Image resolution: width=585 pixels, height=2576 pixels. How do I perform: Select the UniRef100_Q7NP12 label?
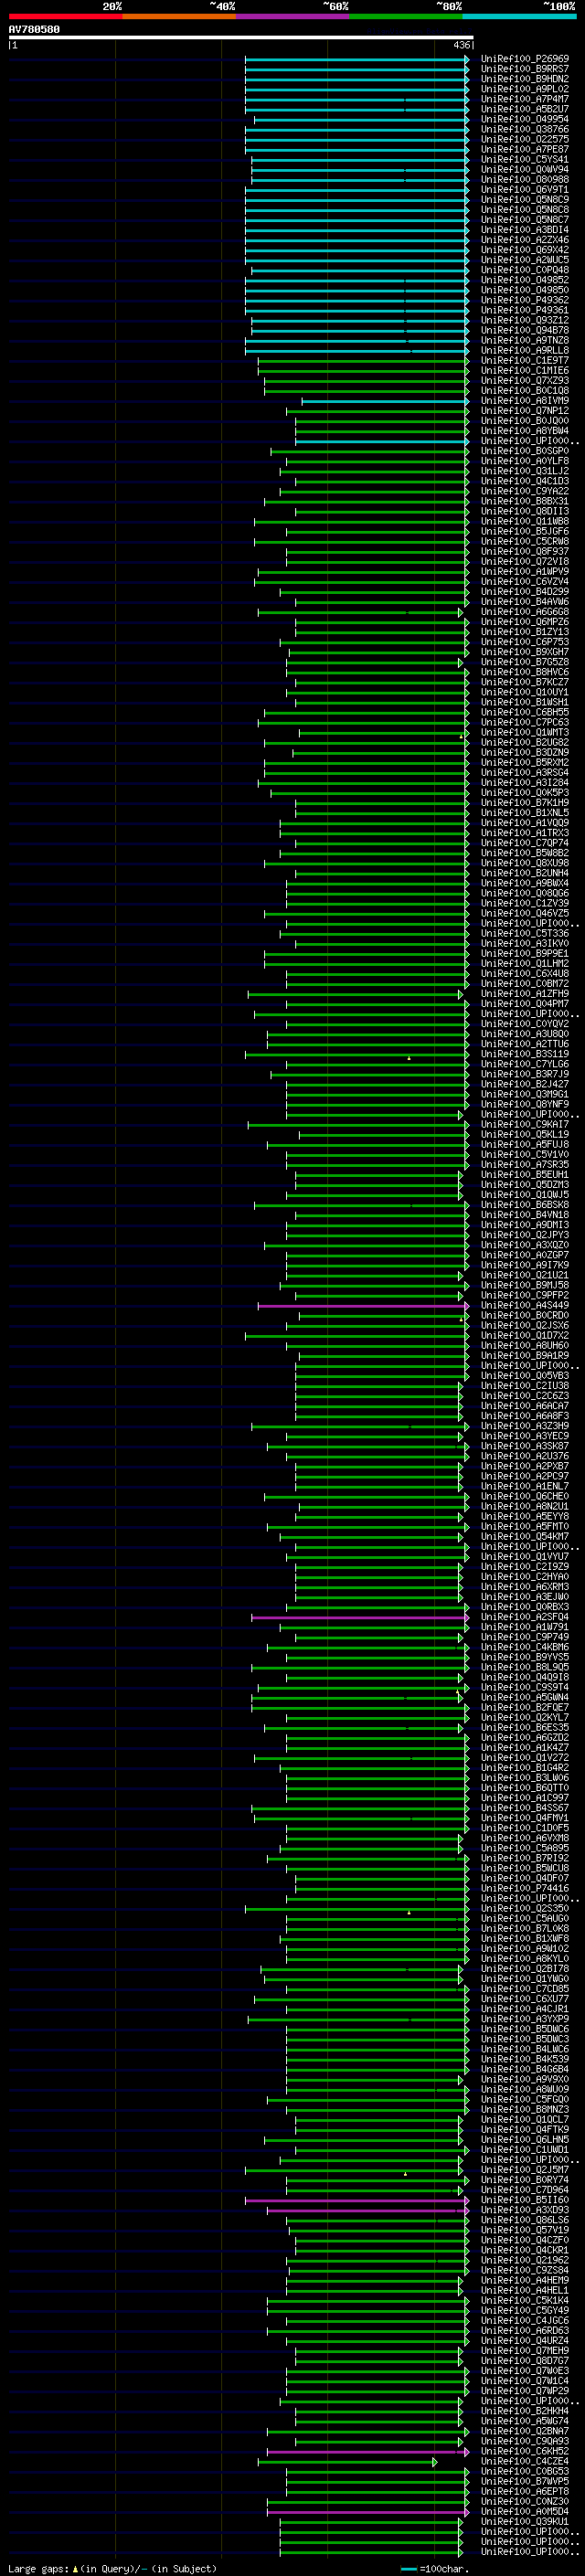525,410
